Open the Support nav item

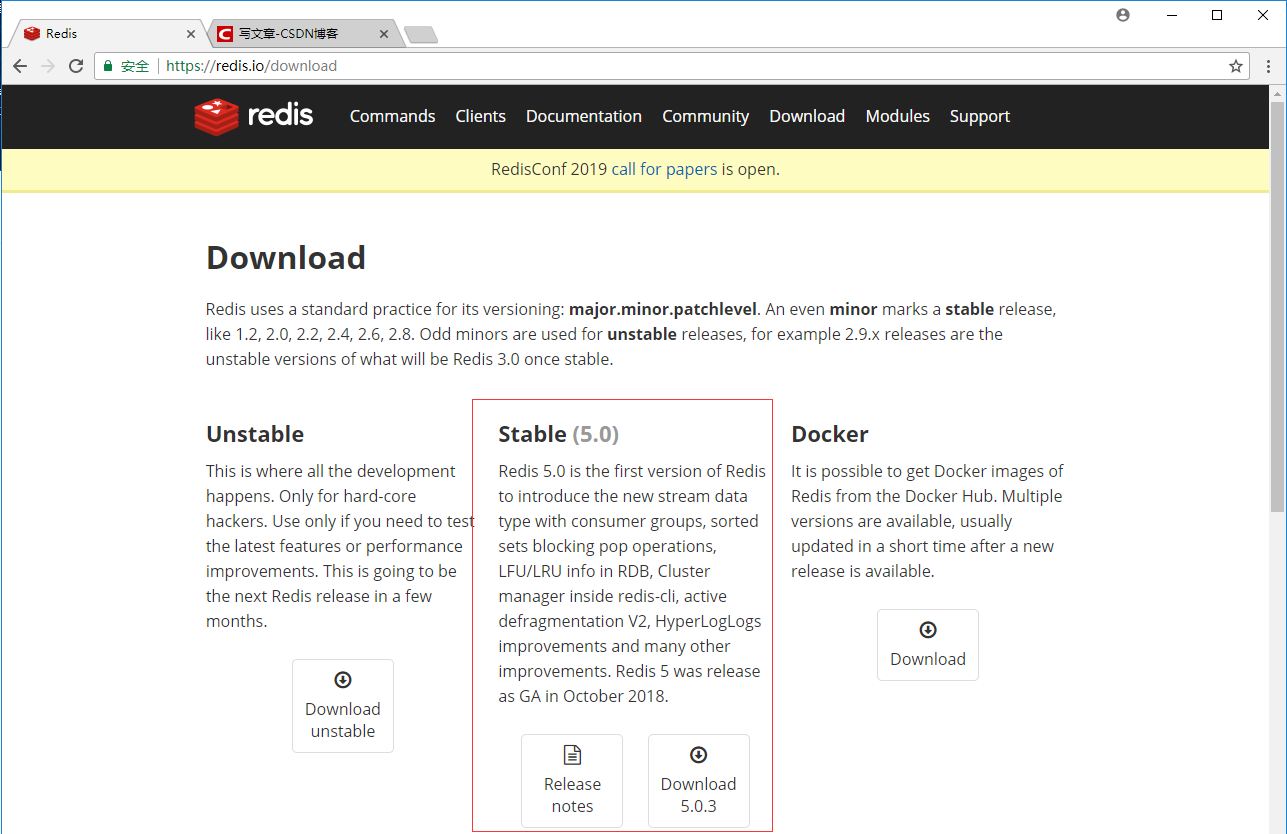980,116
